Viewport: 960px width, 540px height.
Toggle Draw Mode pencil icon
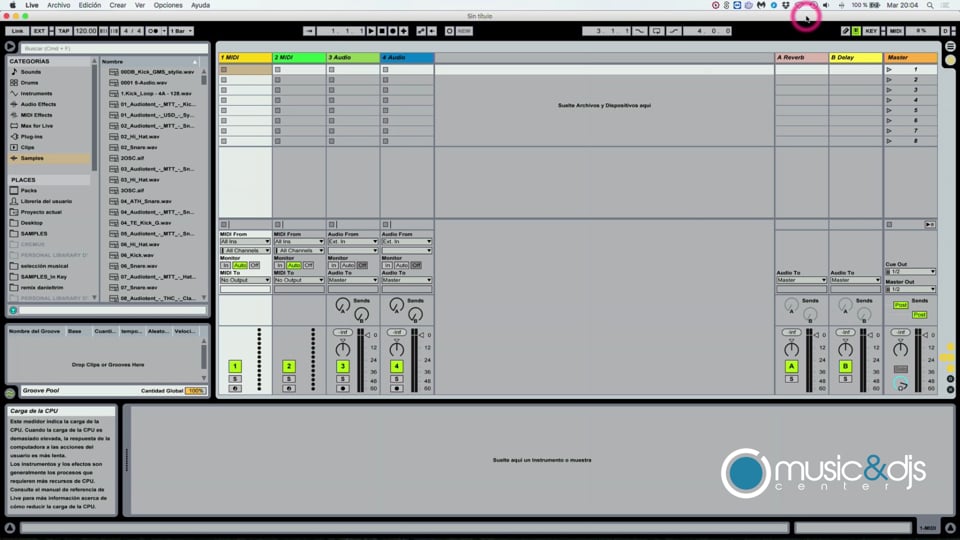(846, 31)
